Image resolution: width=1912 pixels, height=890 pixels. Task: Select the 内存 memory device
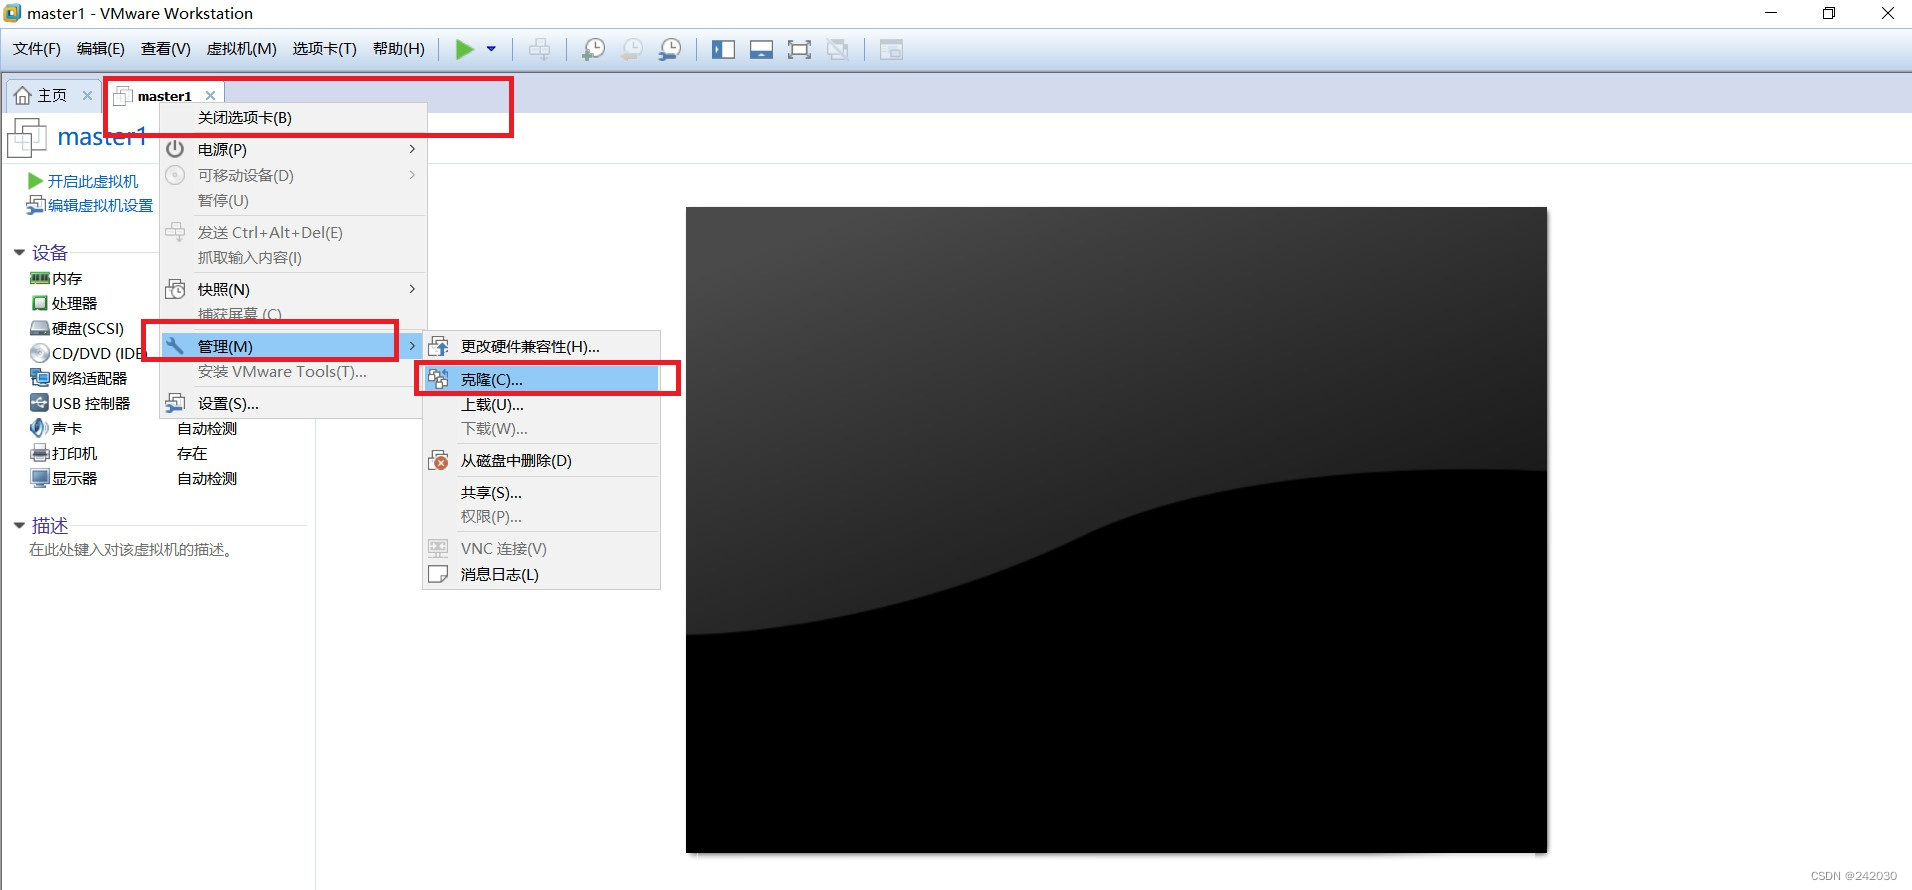[56, 279]
